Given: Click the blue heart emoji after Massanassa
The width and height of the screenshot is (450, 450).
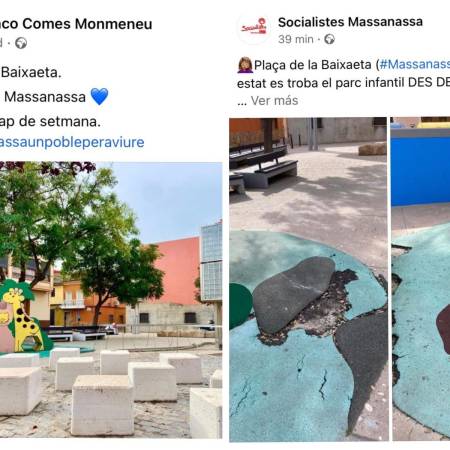Looking at the screenshot, I should [x=99, y=97].
